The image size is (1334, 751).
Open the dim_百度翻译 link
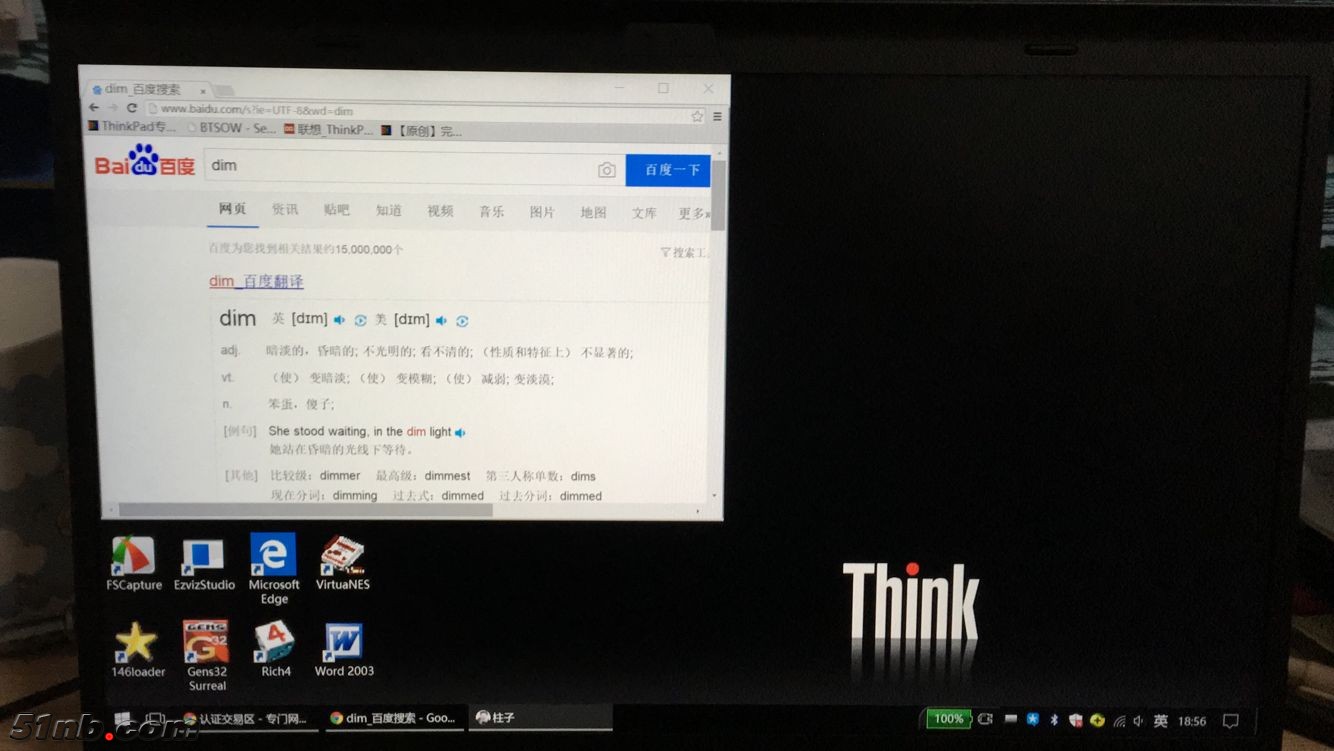(x=258, y=281)
